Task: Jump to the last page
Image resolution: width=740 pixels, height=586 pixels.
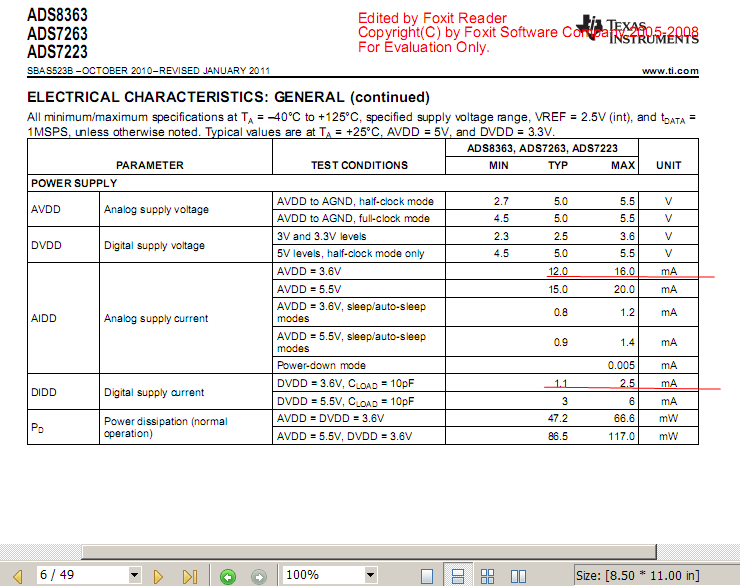Action: coord(190,576)
